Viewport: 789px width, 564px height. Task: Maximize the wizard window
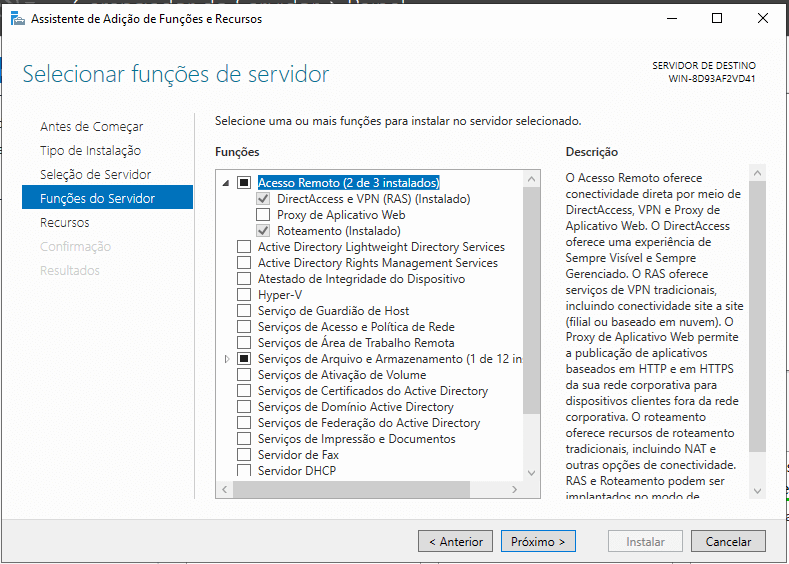pyautogui.click(x=717, y=19)
